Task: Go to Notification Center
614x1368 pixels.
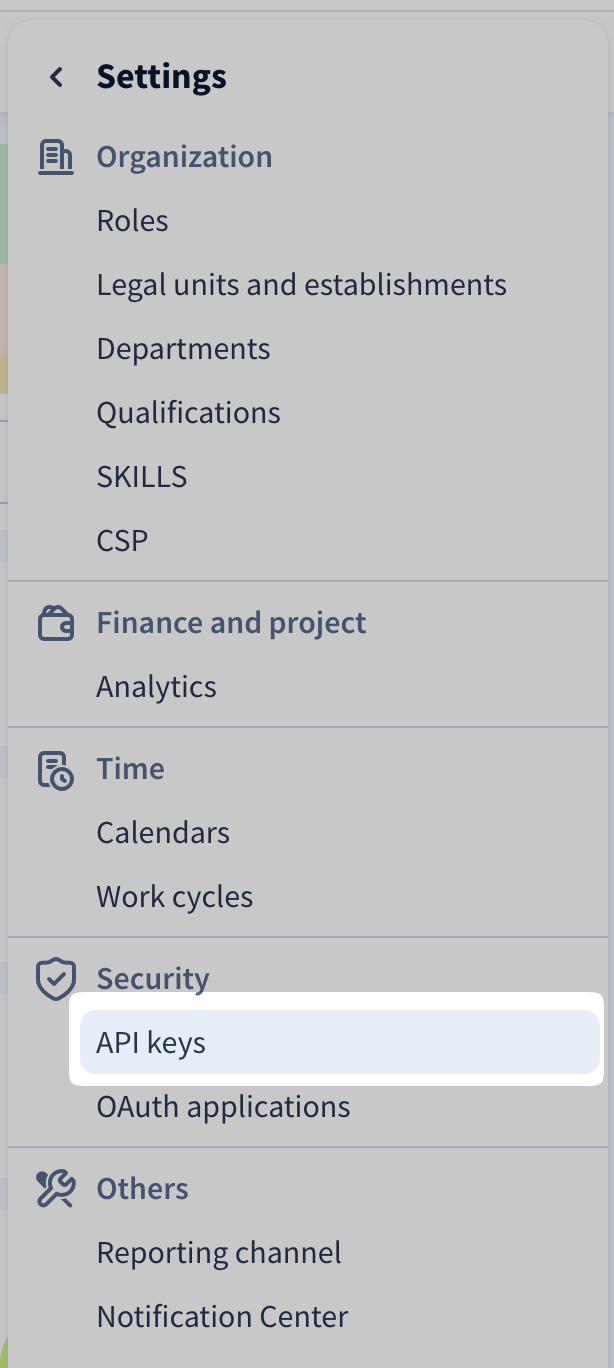Action: click(222, 1317)
